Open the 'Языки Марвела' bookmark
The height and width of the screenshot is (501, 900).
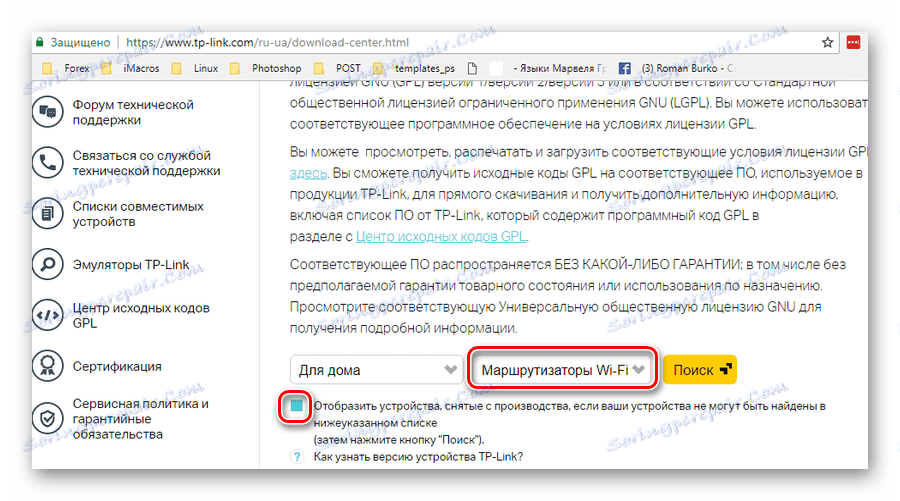point(548,68)
